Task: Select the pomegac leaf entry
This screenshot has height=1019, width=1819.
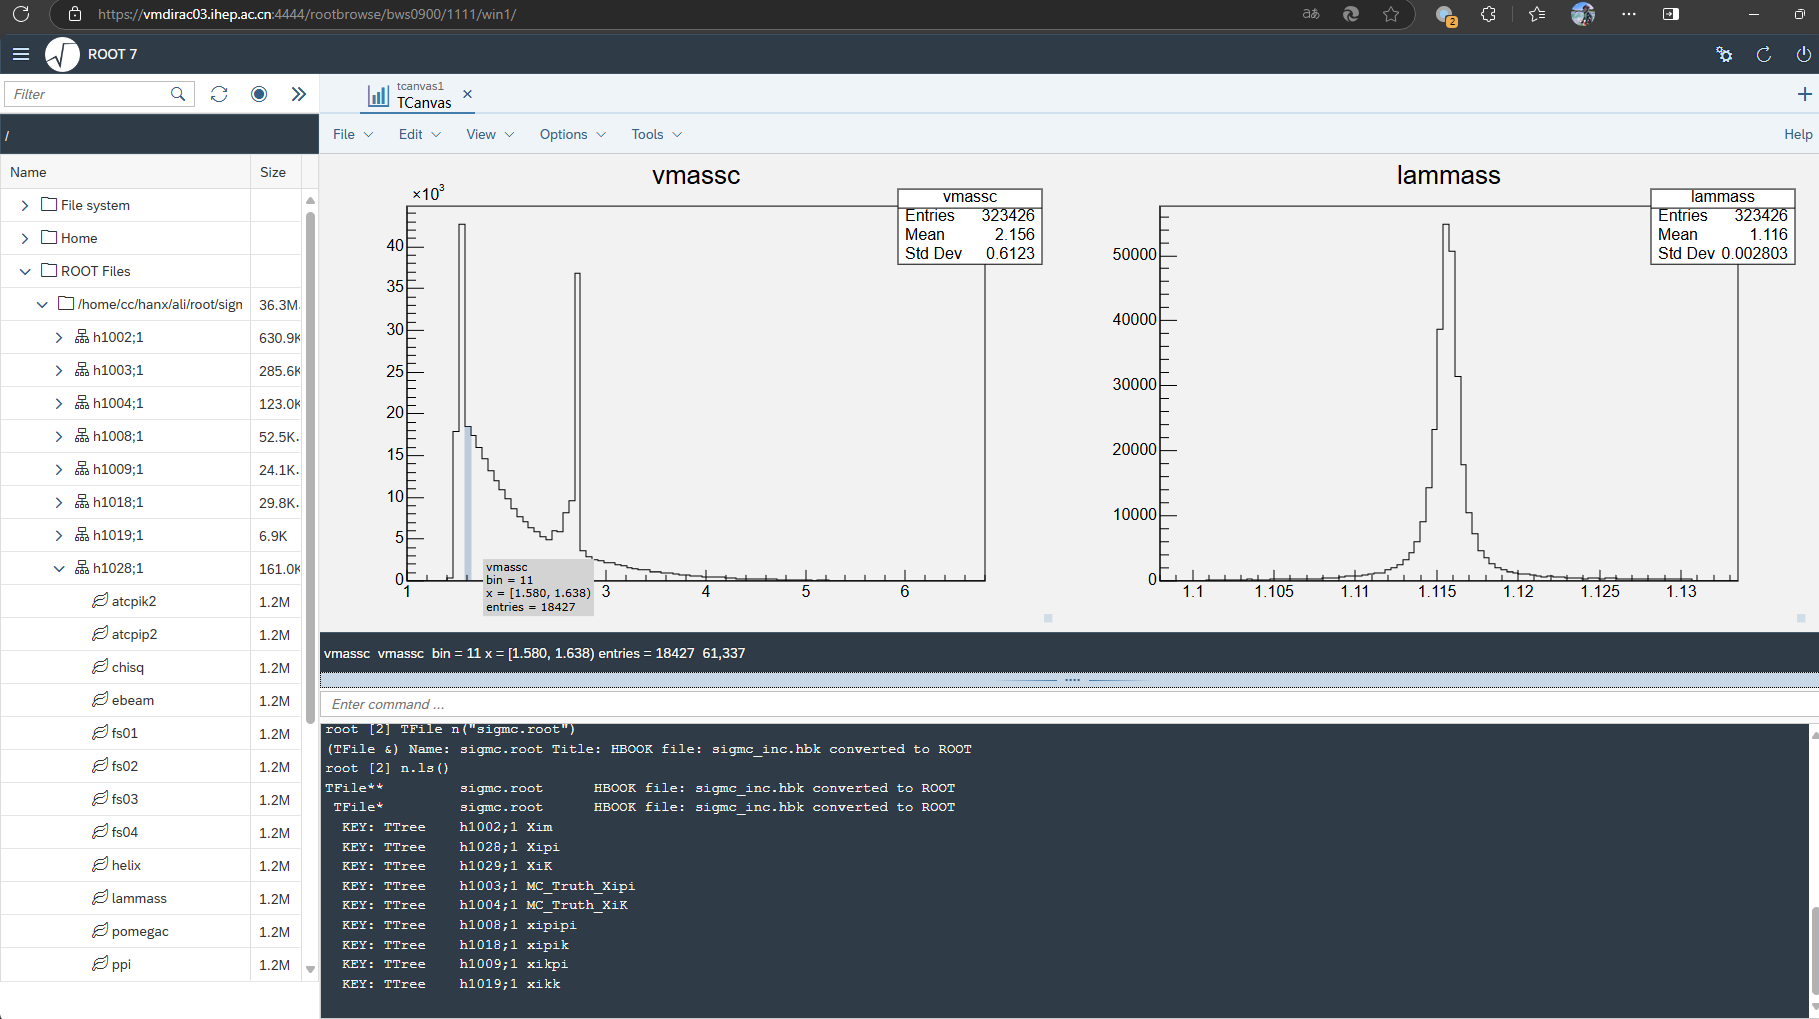Action: tap(140, 931)
